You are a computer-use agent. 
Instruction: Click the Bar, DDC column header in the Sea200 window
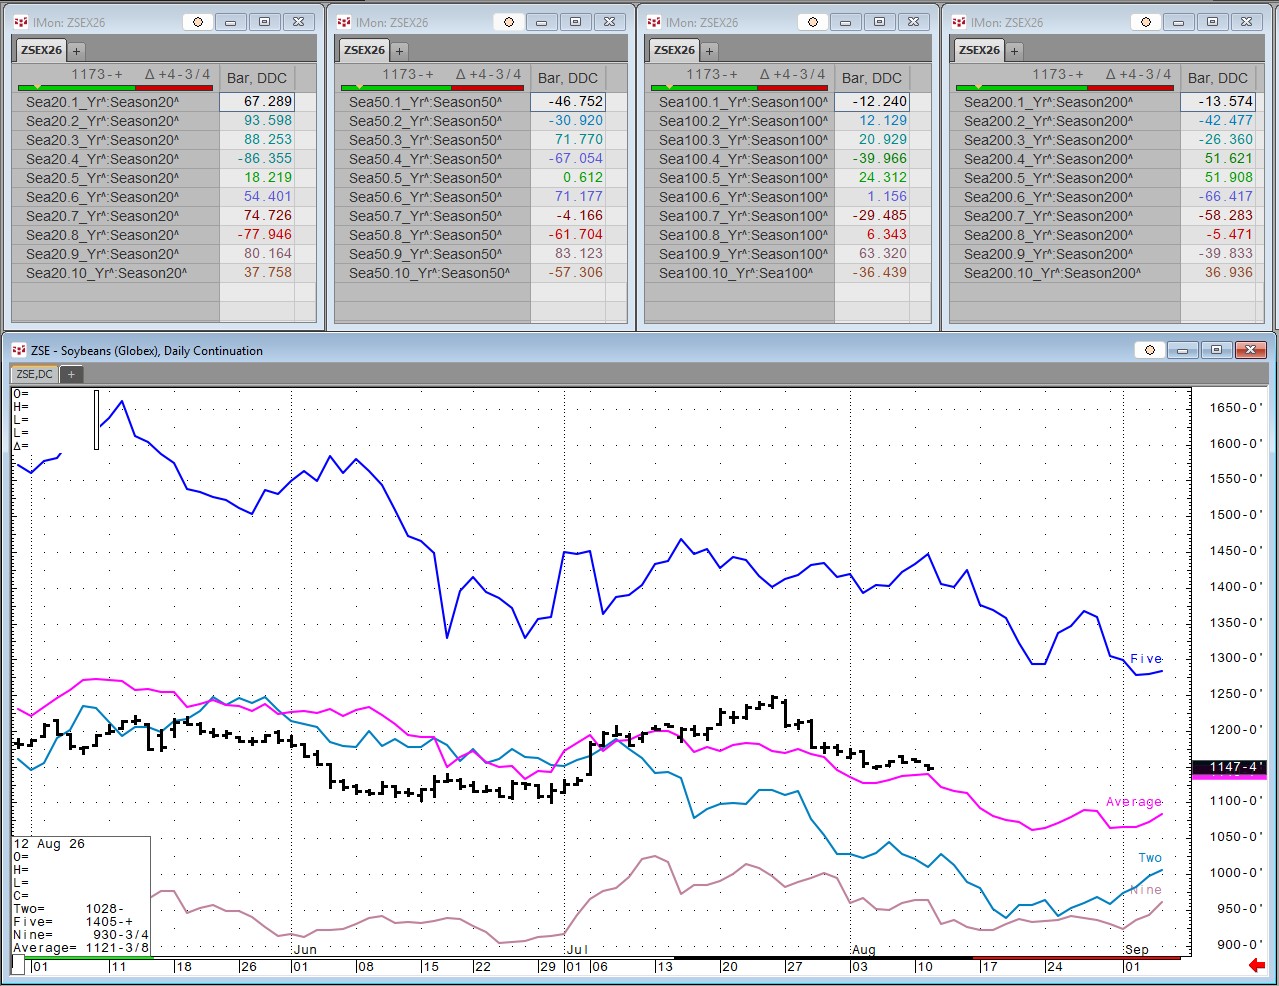pos(1218,78)
